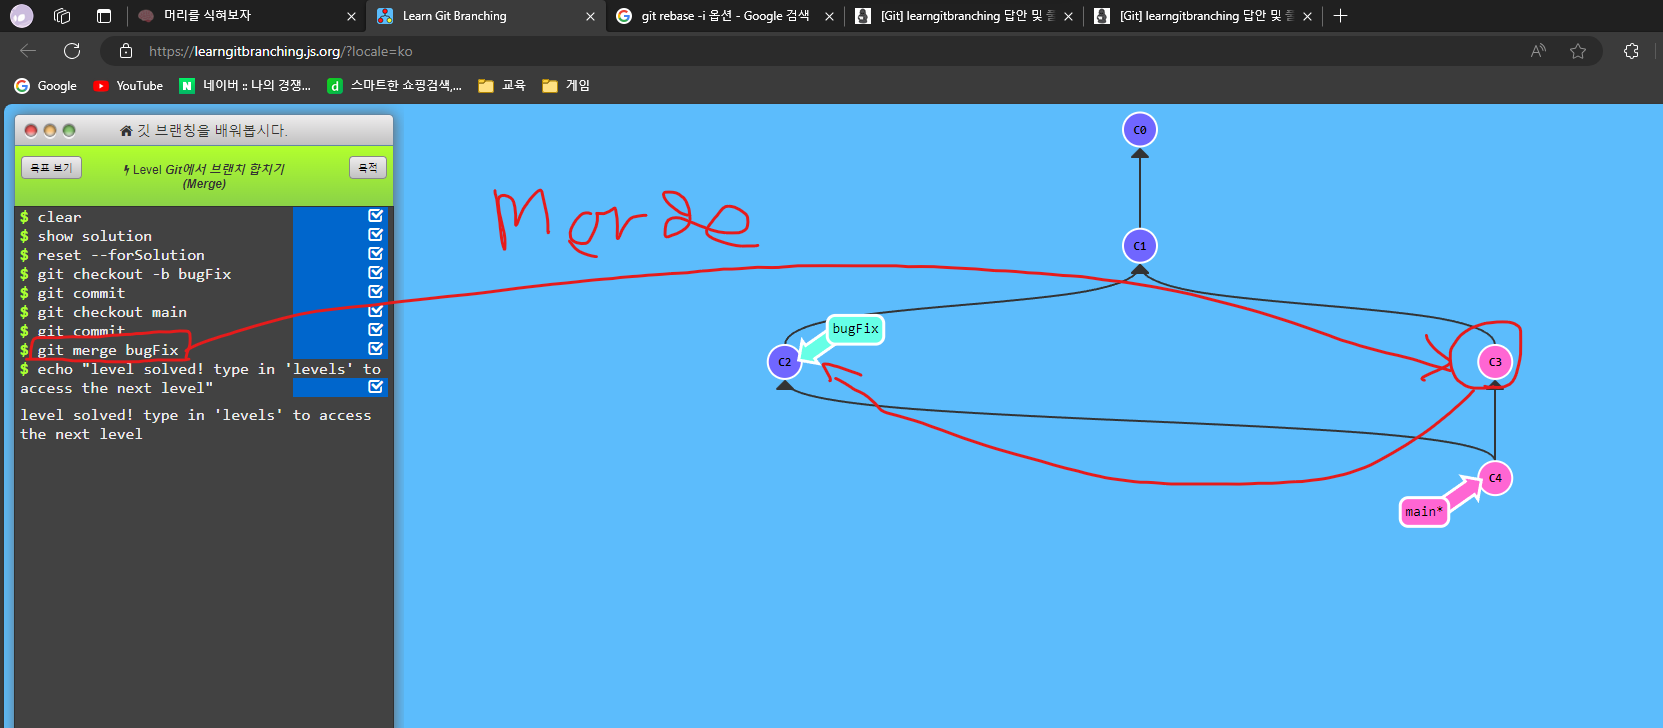Click the checkbox beside reset --forSolution
This screenshot has width=1663, height=728.
376,254
